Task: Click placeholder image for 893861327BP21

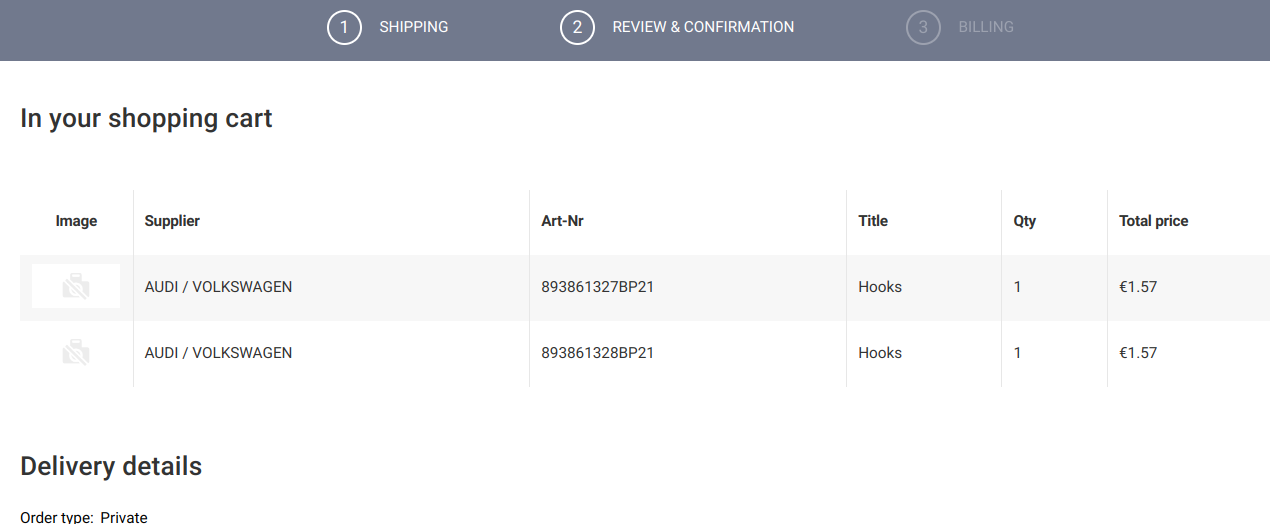Action: coord(76,287)
